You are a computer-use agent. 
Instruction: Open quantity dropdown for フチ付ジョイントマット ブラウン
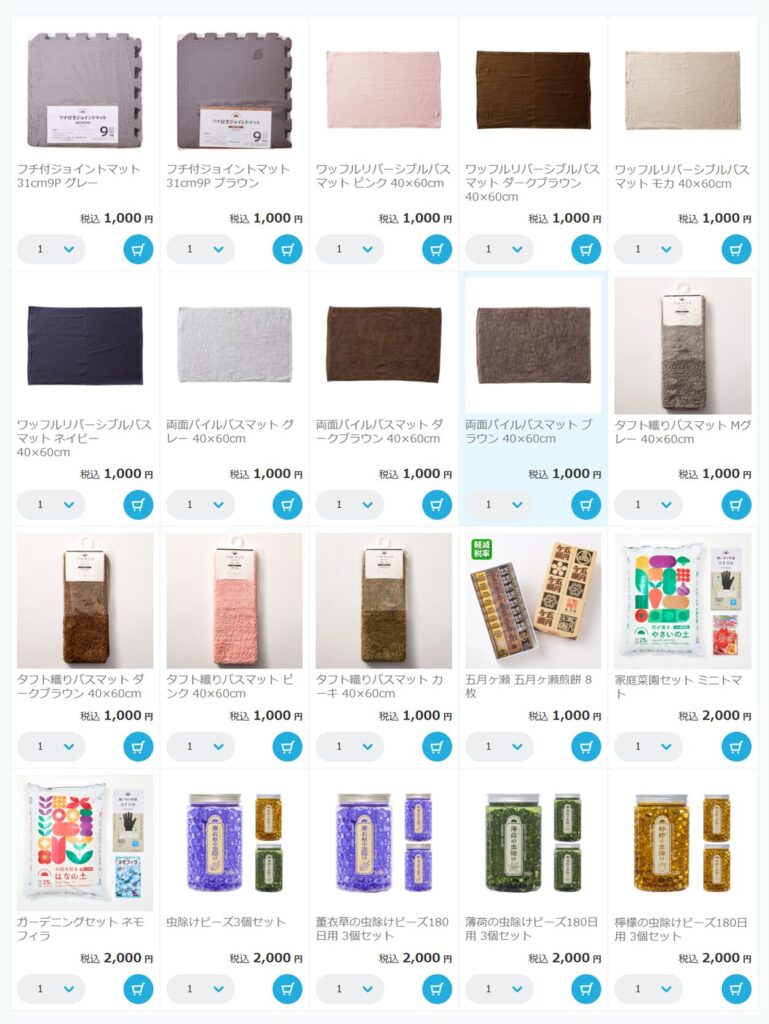pyautogui.click(x=200, y=249)
